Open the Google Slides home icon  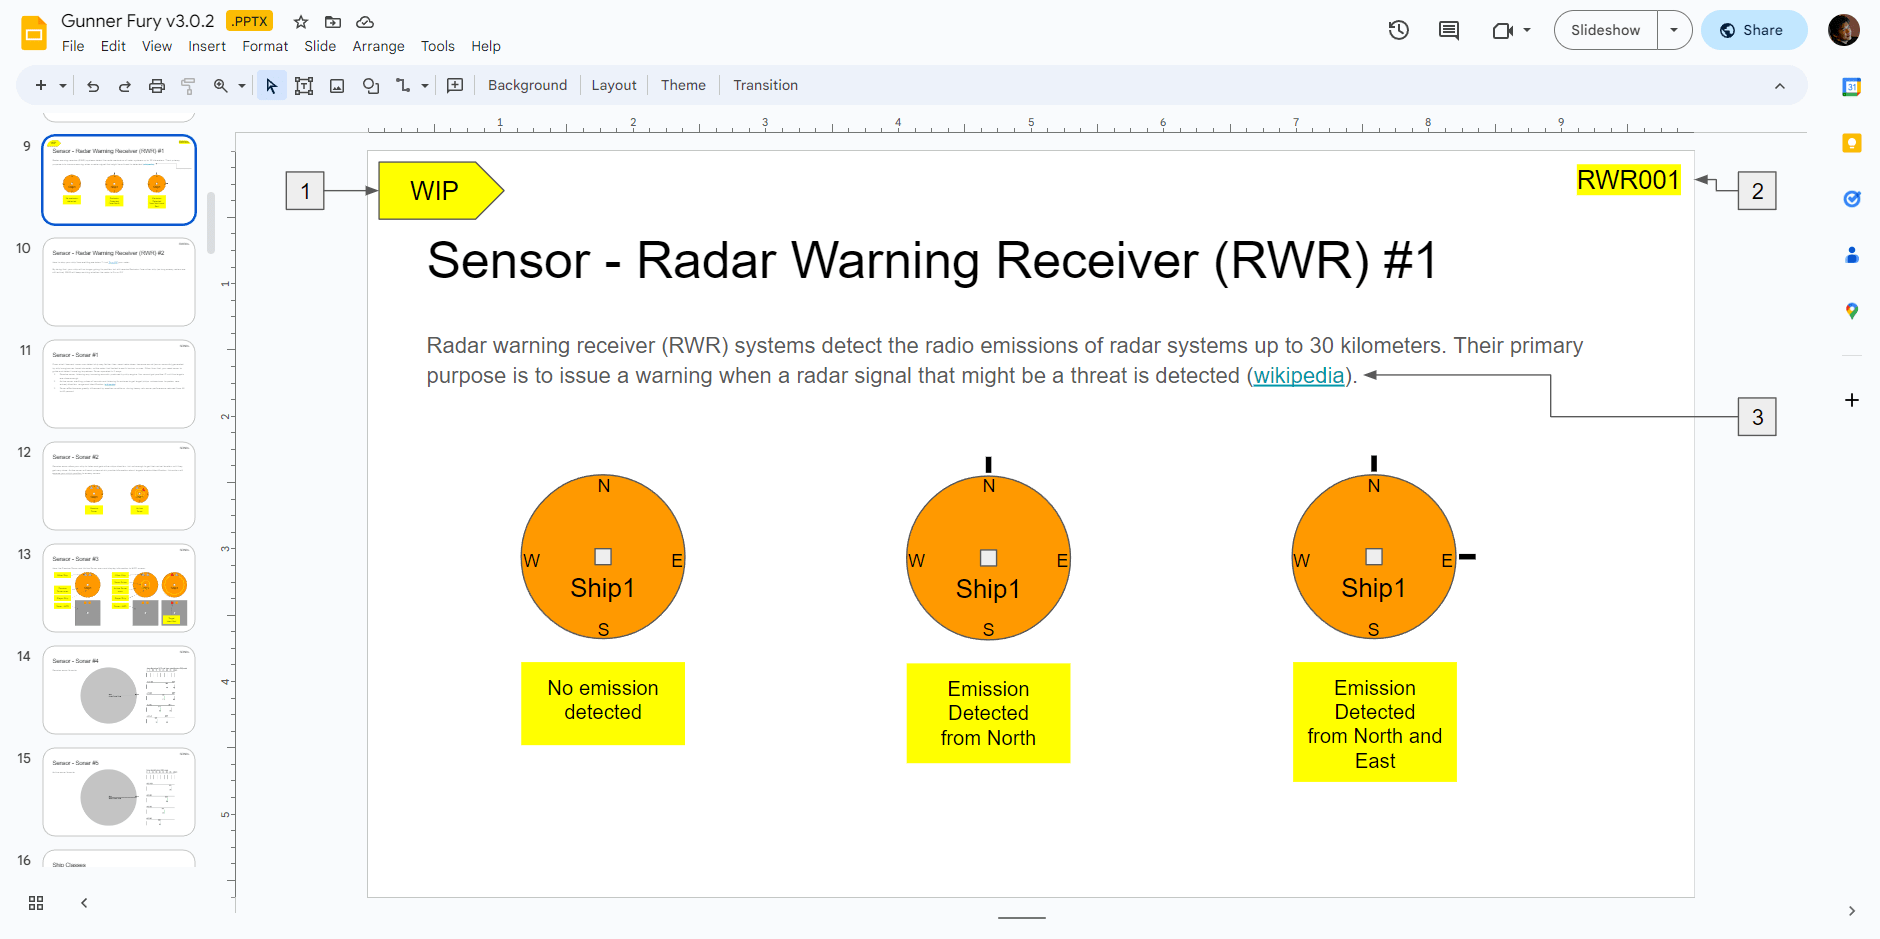click(x=34, y=32)
